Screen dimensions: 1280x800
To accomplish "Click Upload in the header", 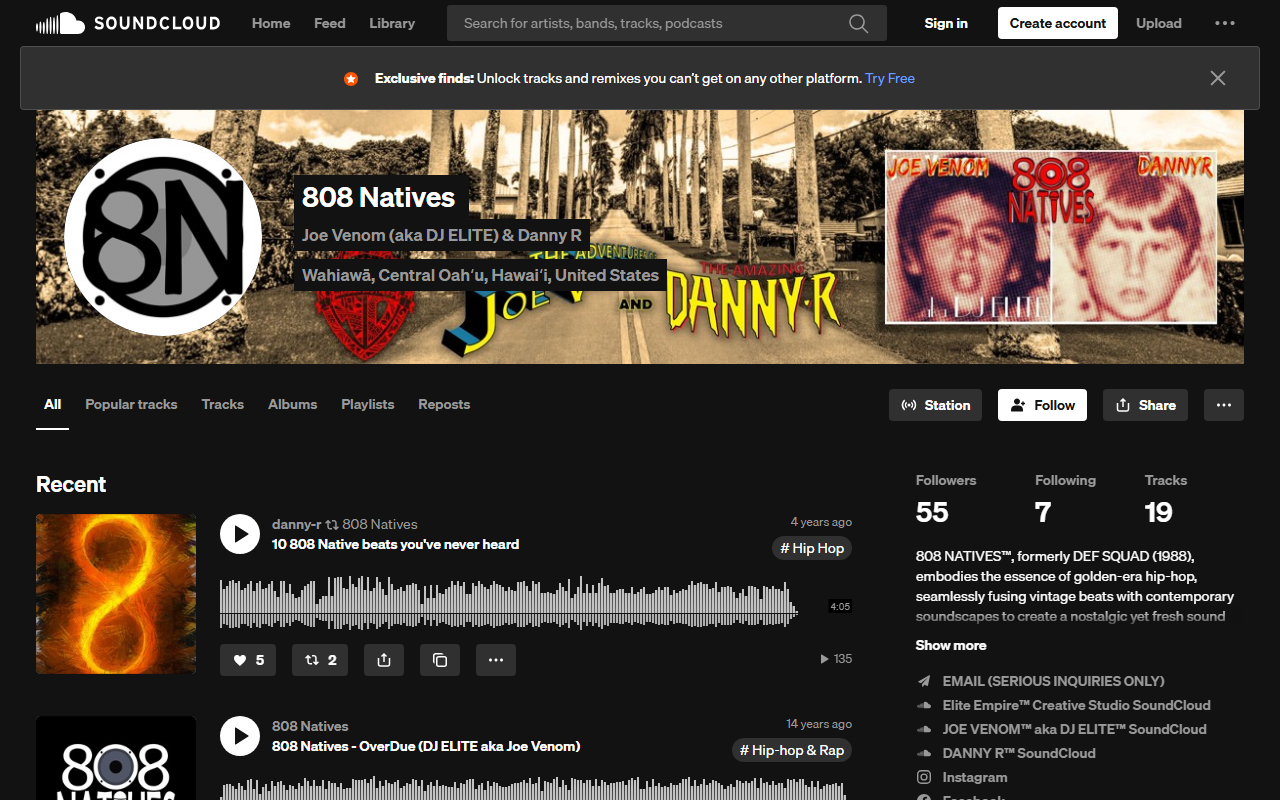I will (x=1158, y=23).
